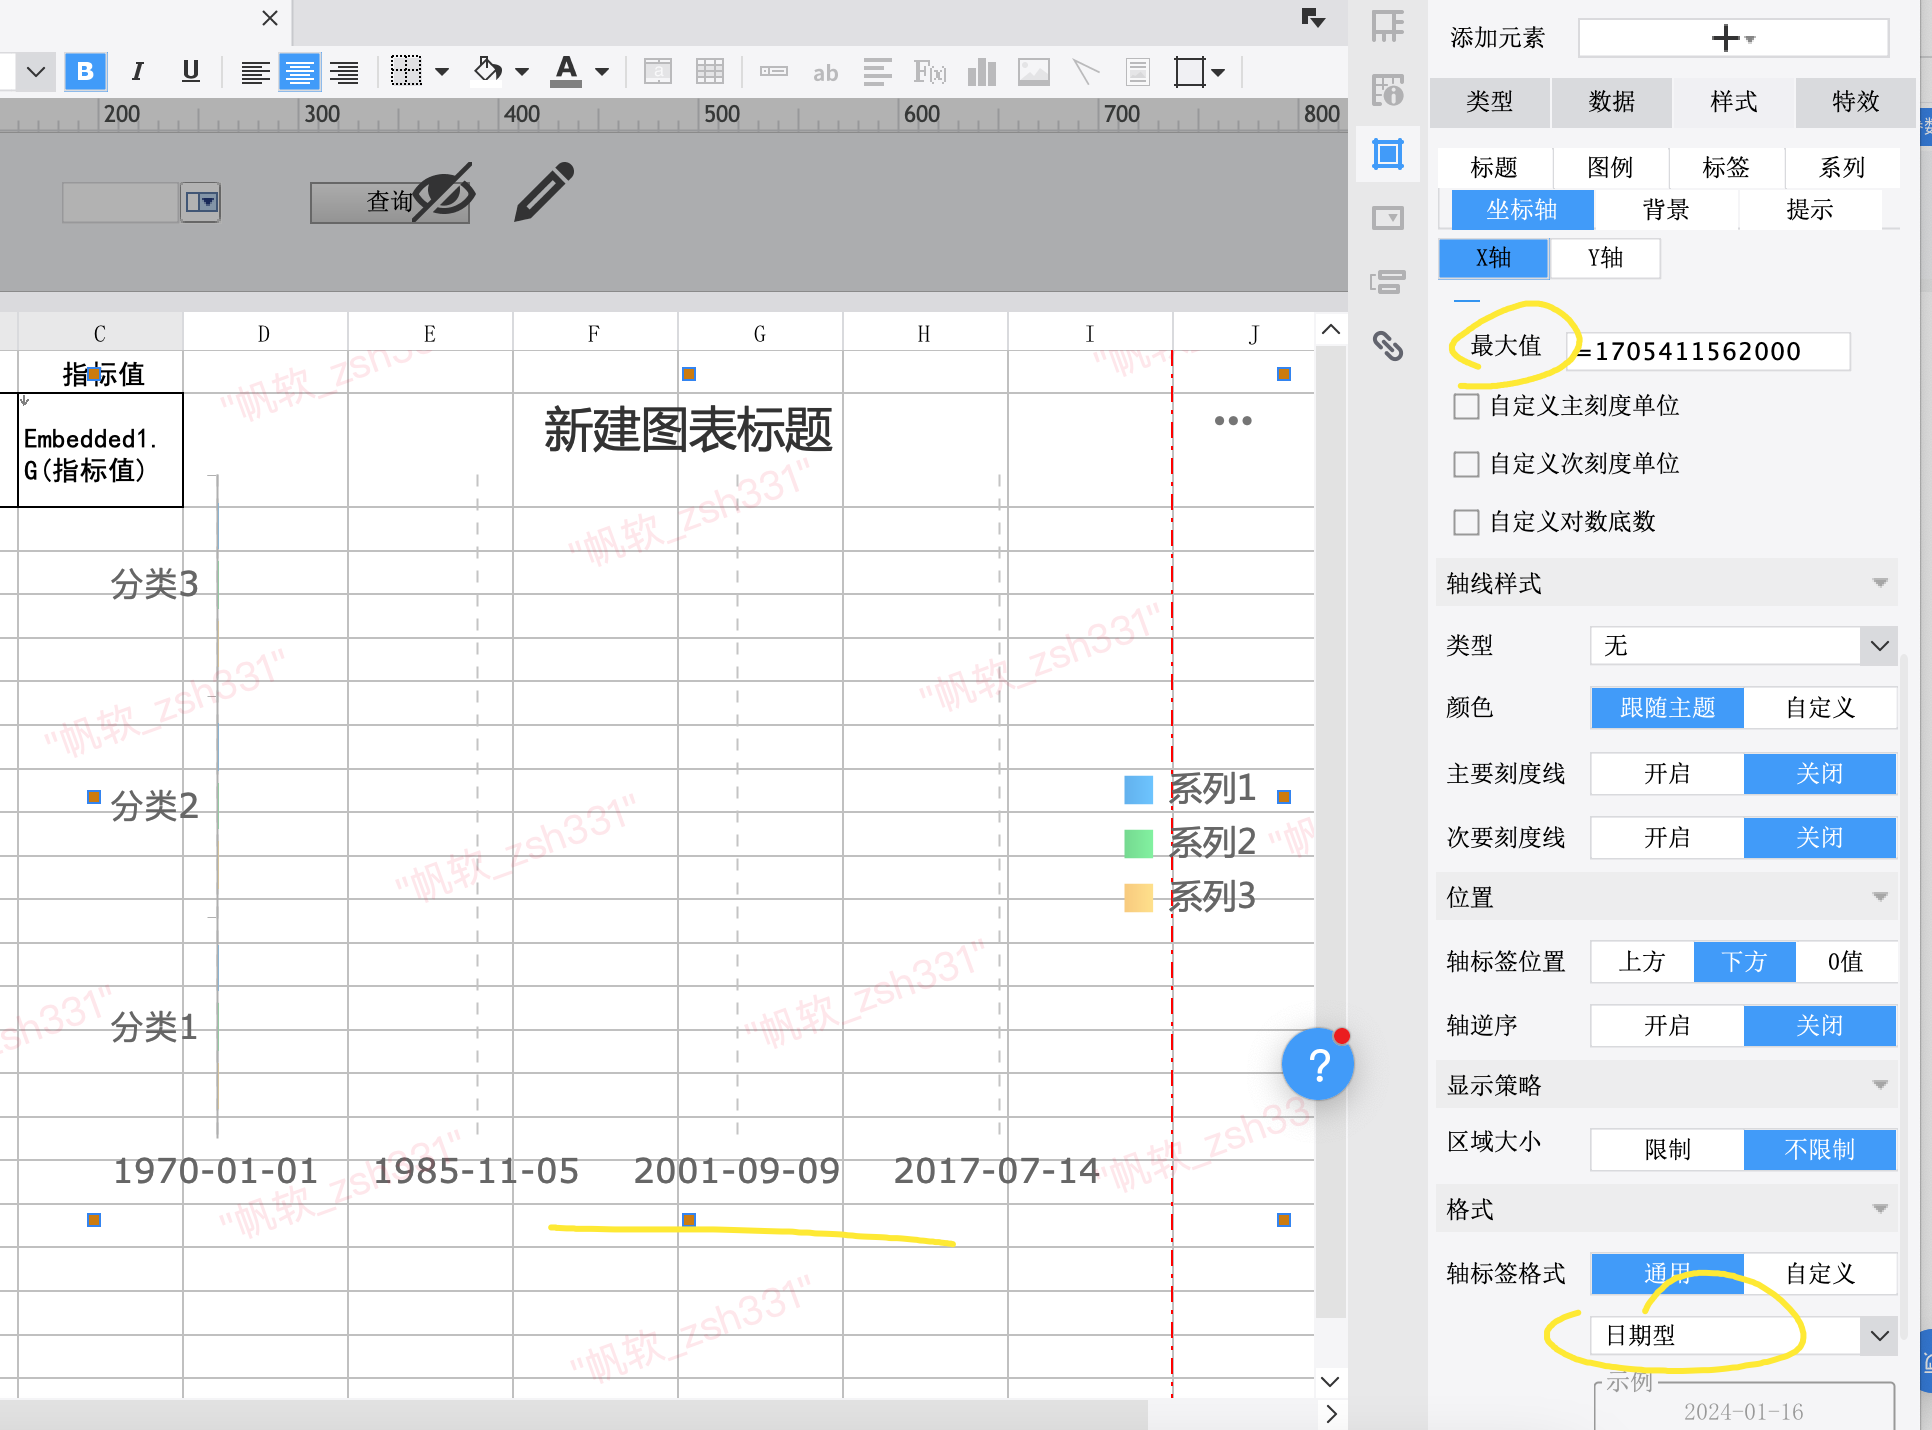Set 轴标签位置 to 上方
This screenshot has height=1430, width=1932.
(1642, 962)
